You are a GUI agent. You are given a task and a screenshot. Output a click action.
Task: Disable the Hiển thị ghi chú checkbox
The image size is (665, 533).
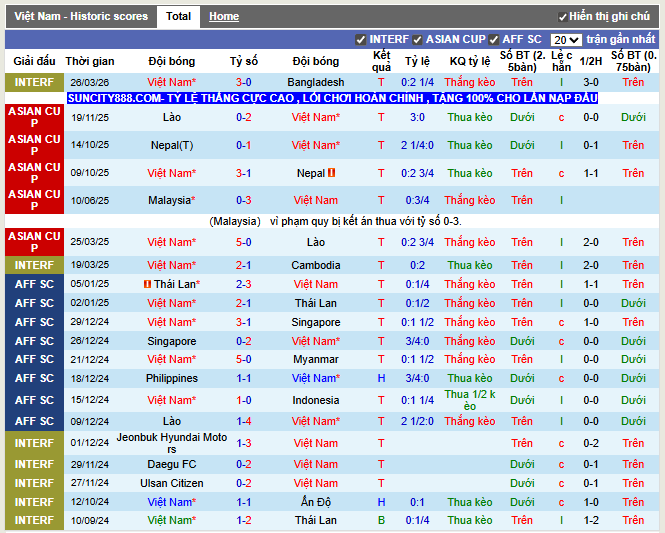563,17
